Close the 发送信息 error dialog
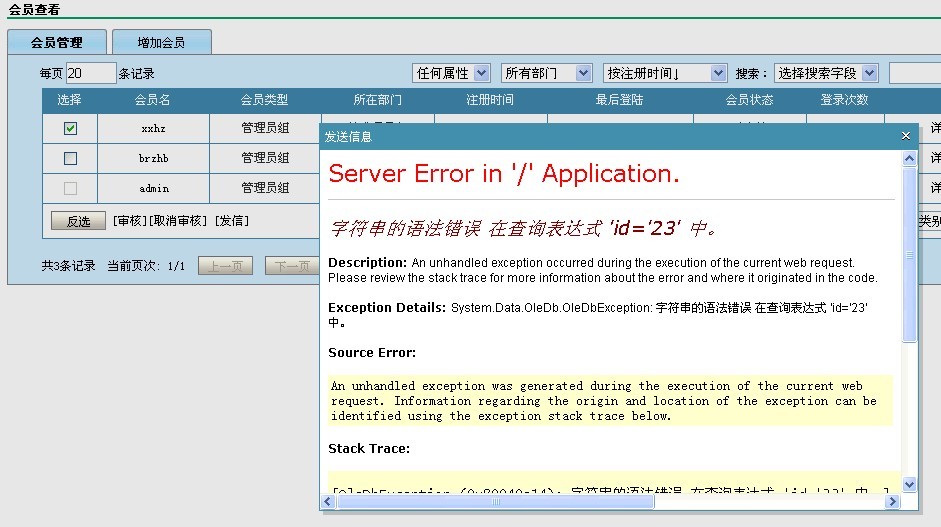This screenshot has height=527, width=941. (x=905, y=136)
